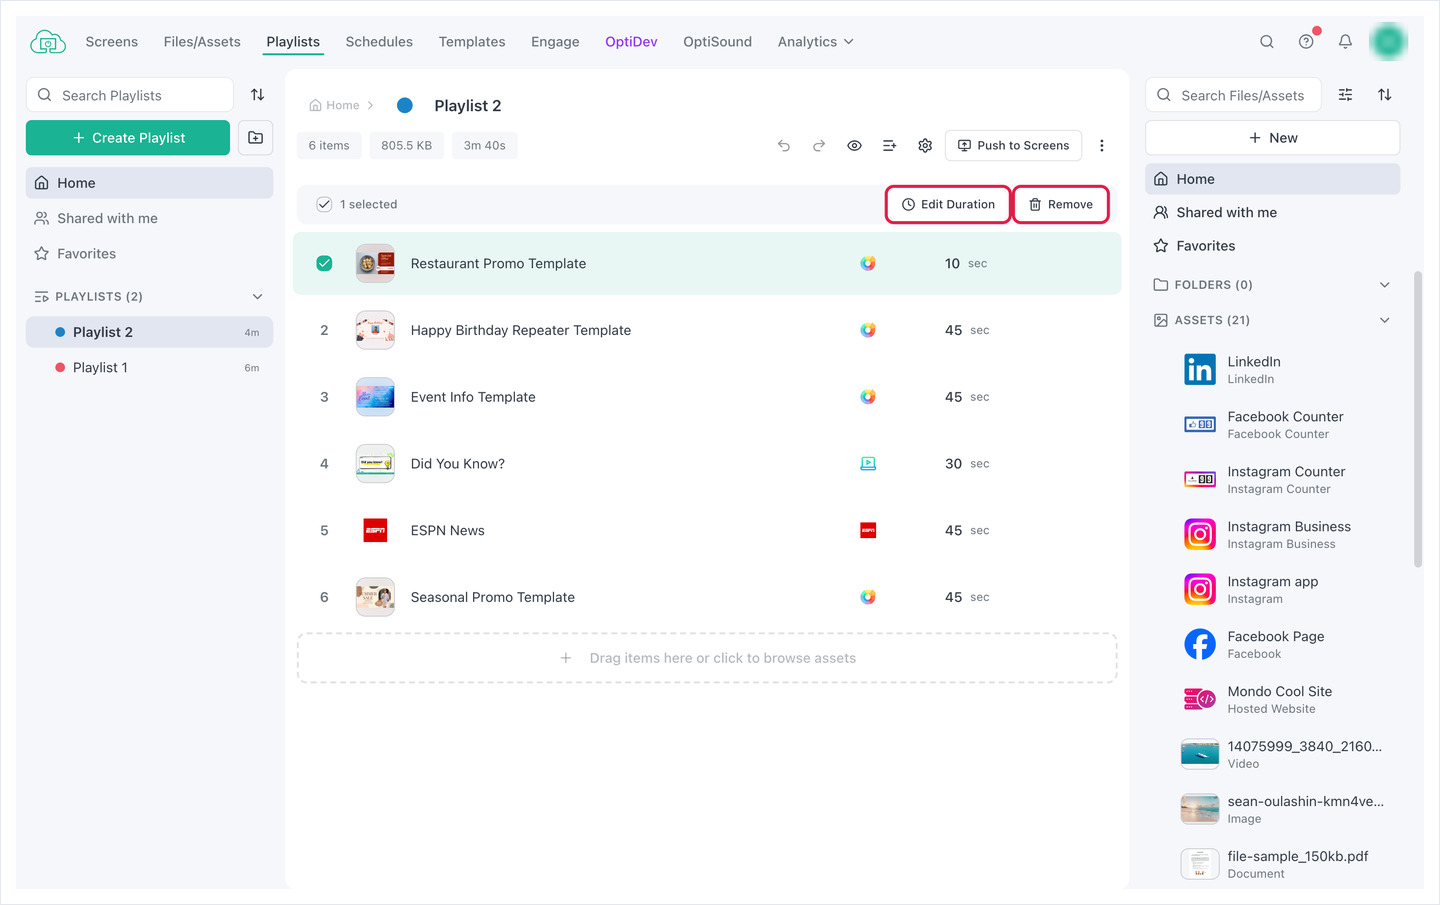Screen dimensions: 1440x905
Task: Open playlist settings gear icon
Action: point(925,146)
